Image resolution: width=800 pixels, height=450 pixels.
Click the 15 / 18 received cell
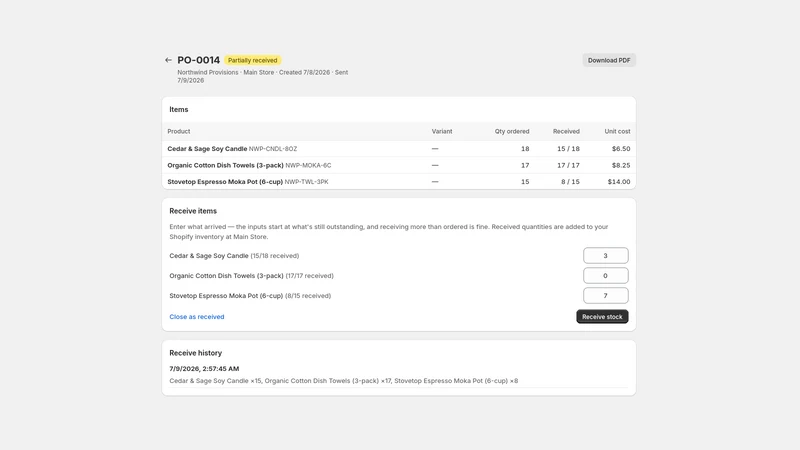[x=568, y=149]
